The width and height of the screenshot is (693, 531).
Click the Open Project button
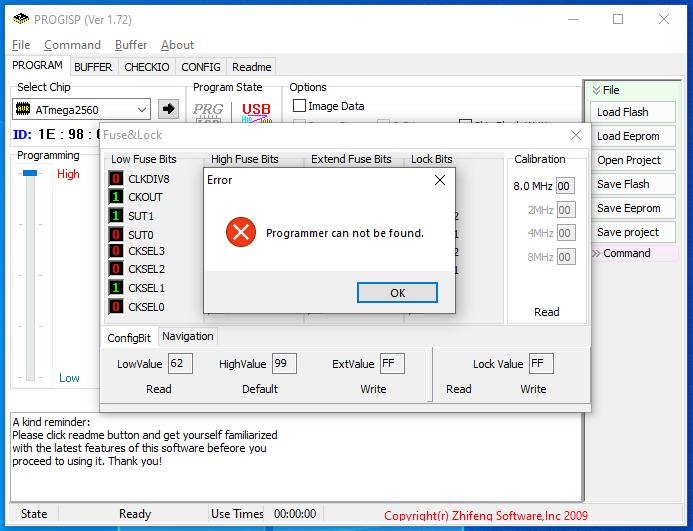[632, 160]
